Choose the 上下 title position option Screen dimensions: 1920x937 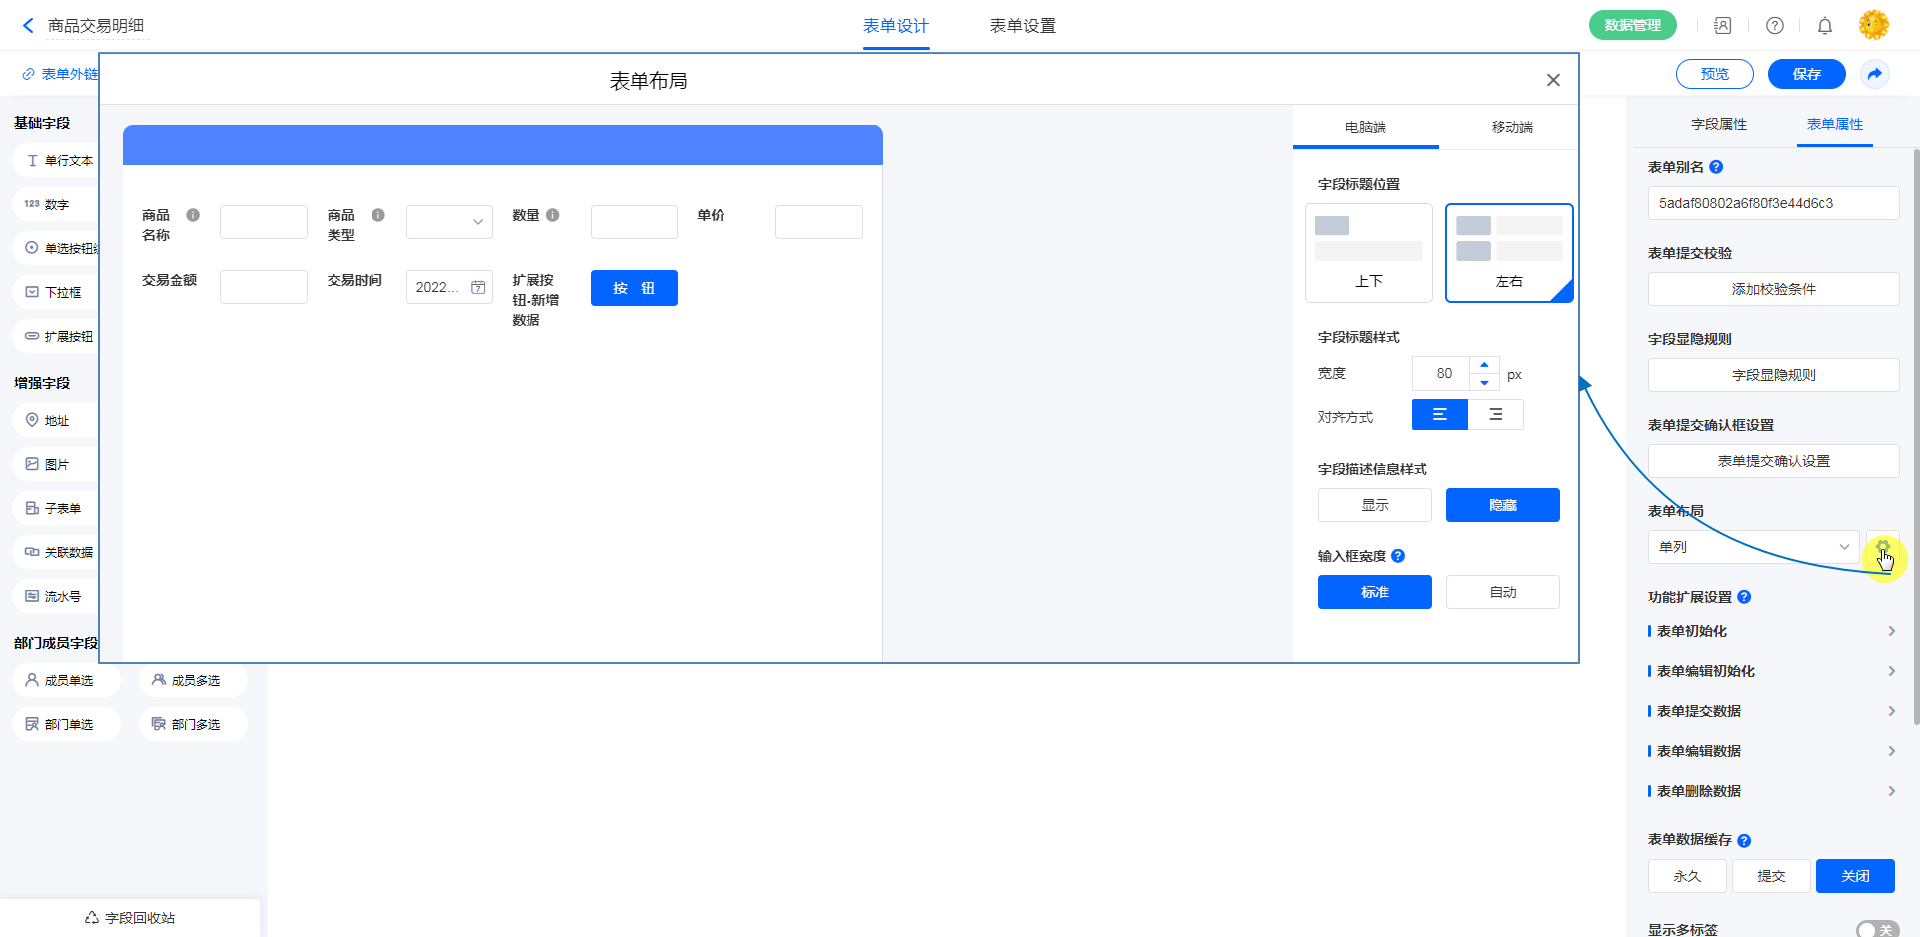(1368, 253)
